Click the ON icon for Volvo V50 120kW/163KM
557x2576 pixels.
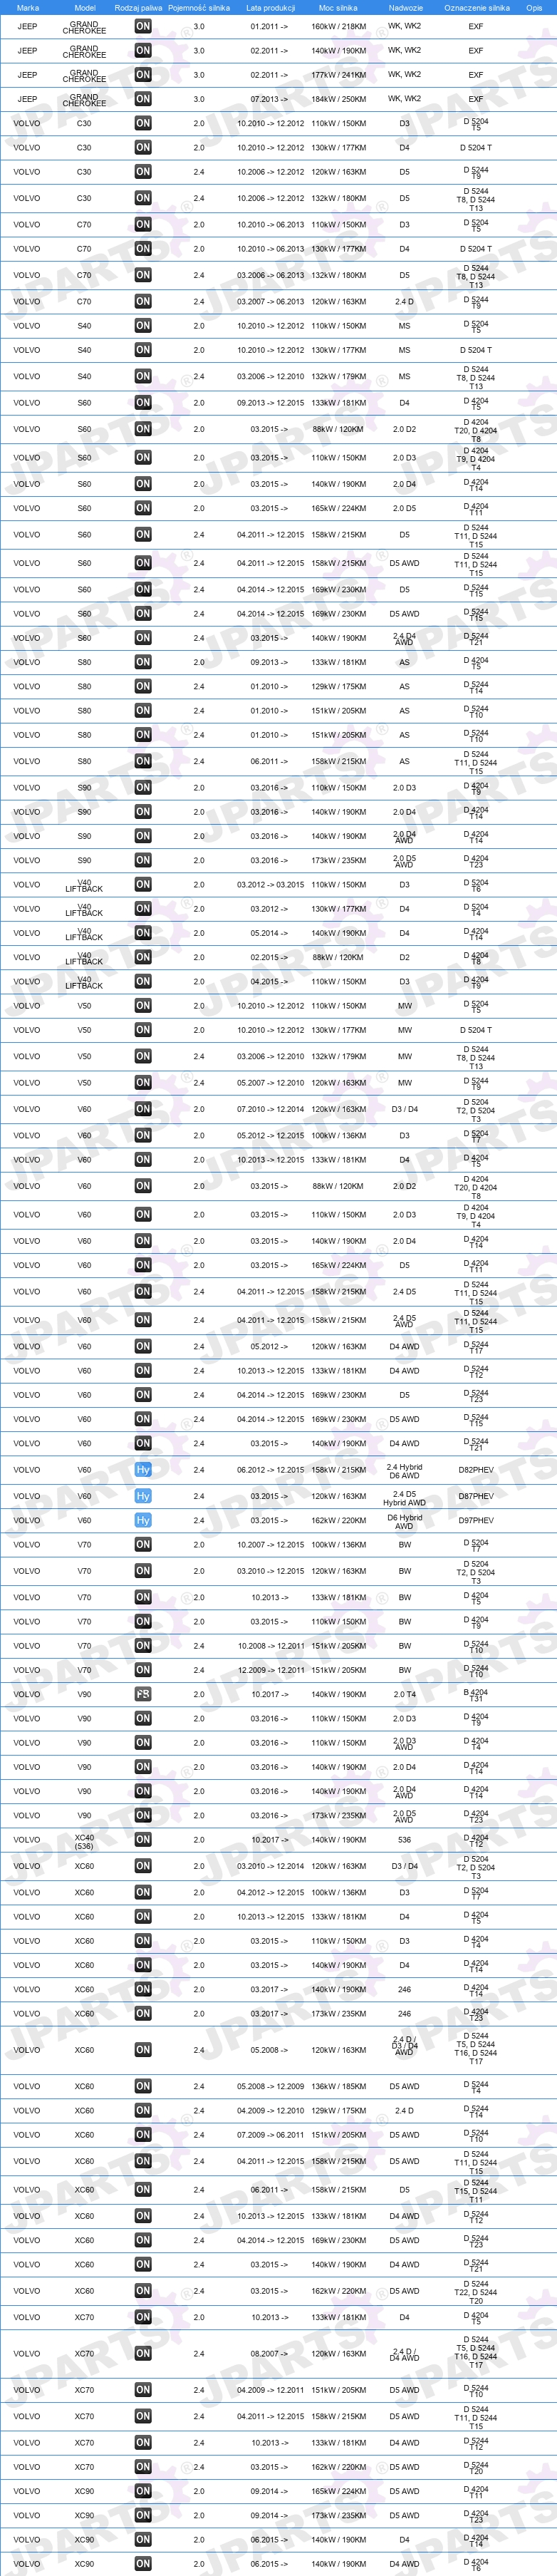143,1082
